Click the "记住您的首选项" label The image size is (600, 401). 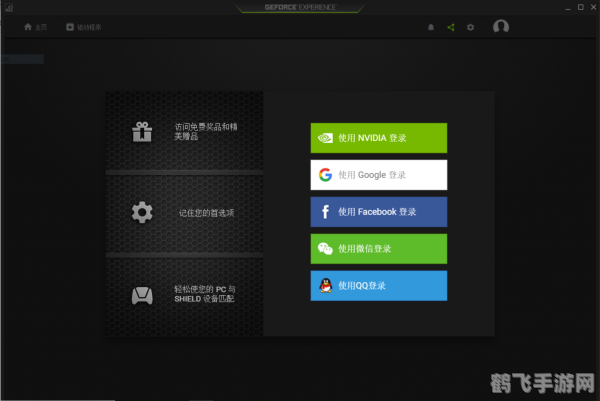[206, 213]
